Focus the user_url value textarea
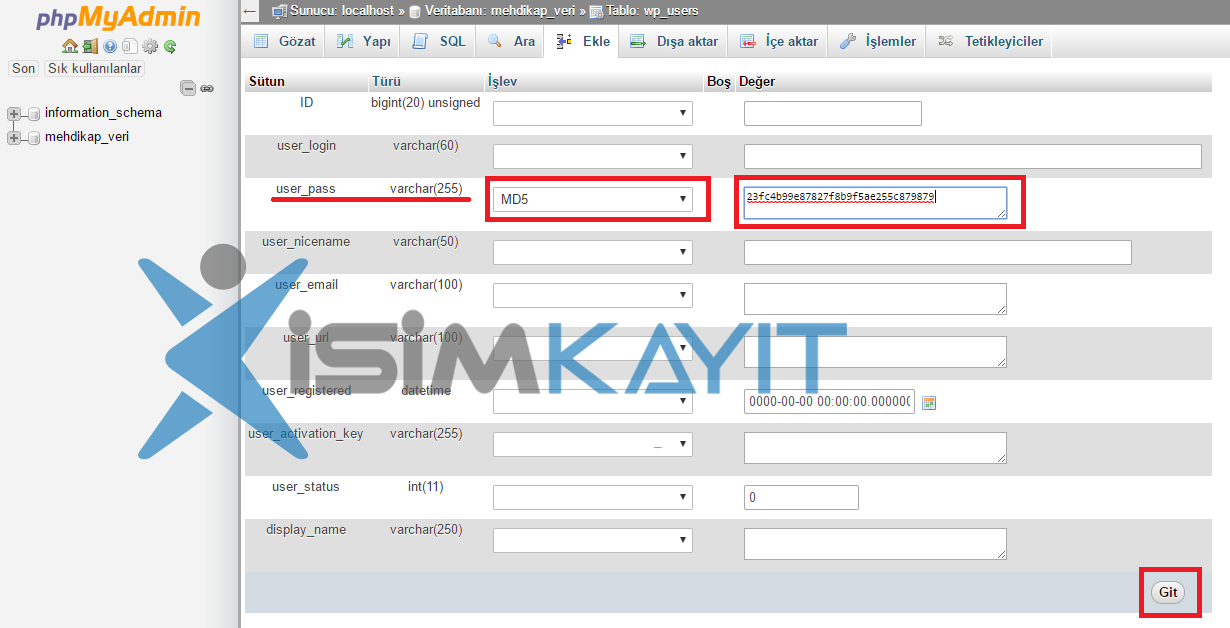Screen dimensions: 1230x628 tap(875, 351)
